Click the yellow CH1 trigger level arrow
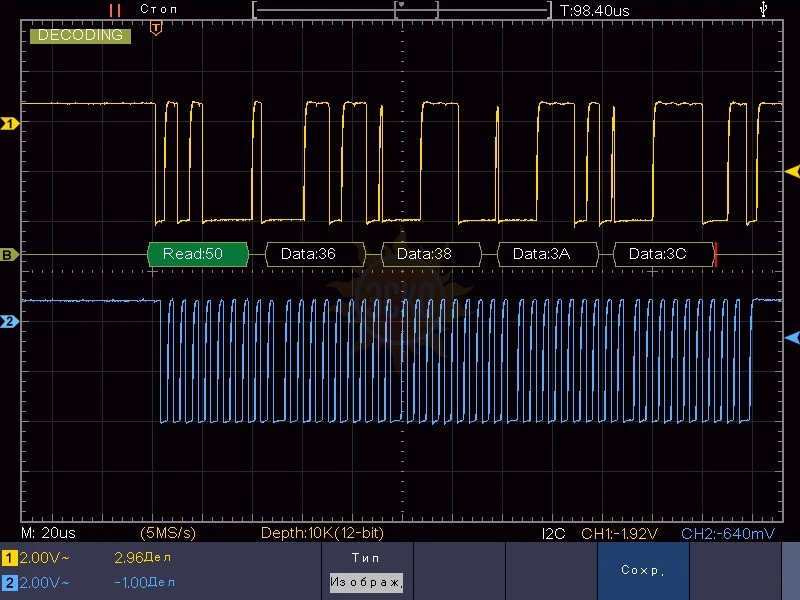The image size is (800, 600). [x=792, y=171]
